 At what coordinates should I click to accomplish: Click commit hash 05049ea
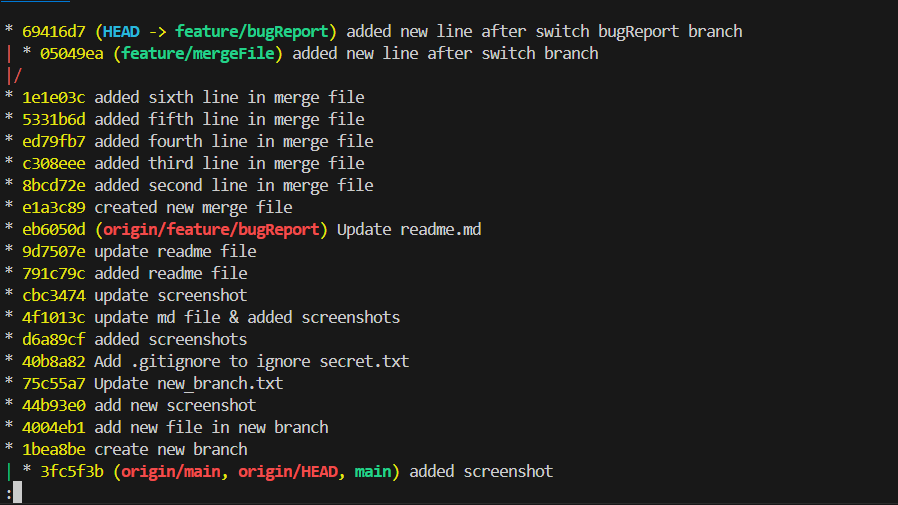click(72, 53)
